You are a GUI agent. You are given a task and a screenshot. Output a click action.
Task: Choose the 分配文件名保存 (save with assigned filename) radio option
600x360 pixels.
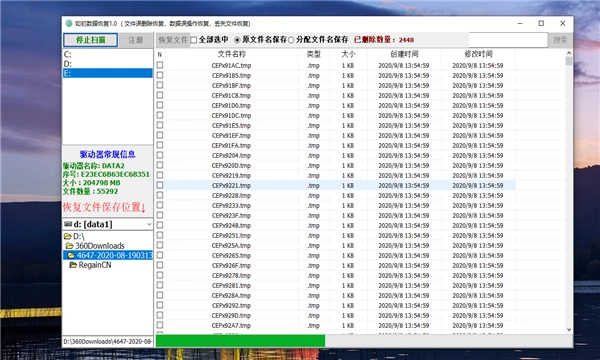[x=291, y=40]
